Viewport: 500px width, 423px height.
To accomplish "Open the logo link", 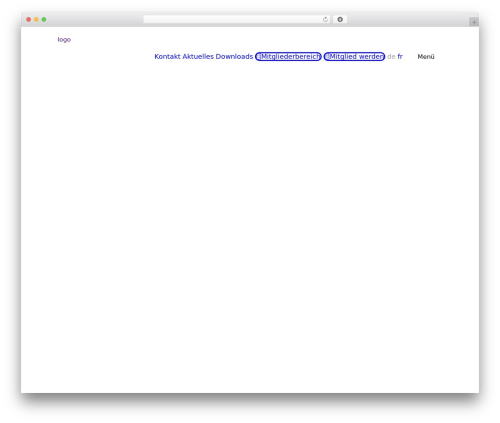I will tap(64, 40).
